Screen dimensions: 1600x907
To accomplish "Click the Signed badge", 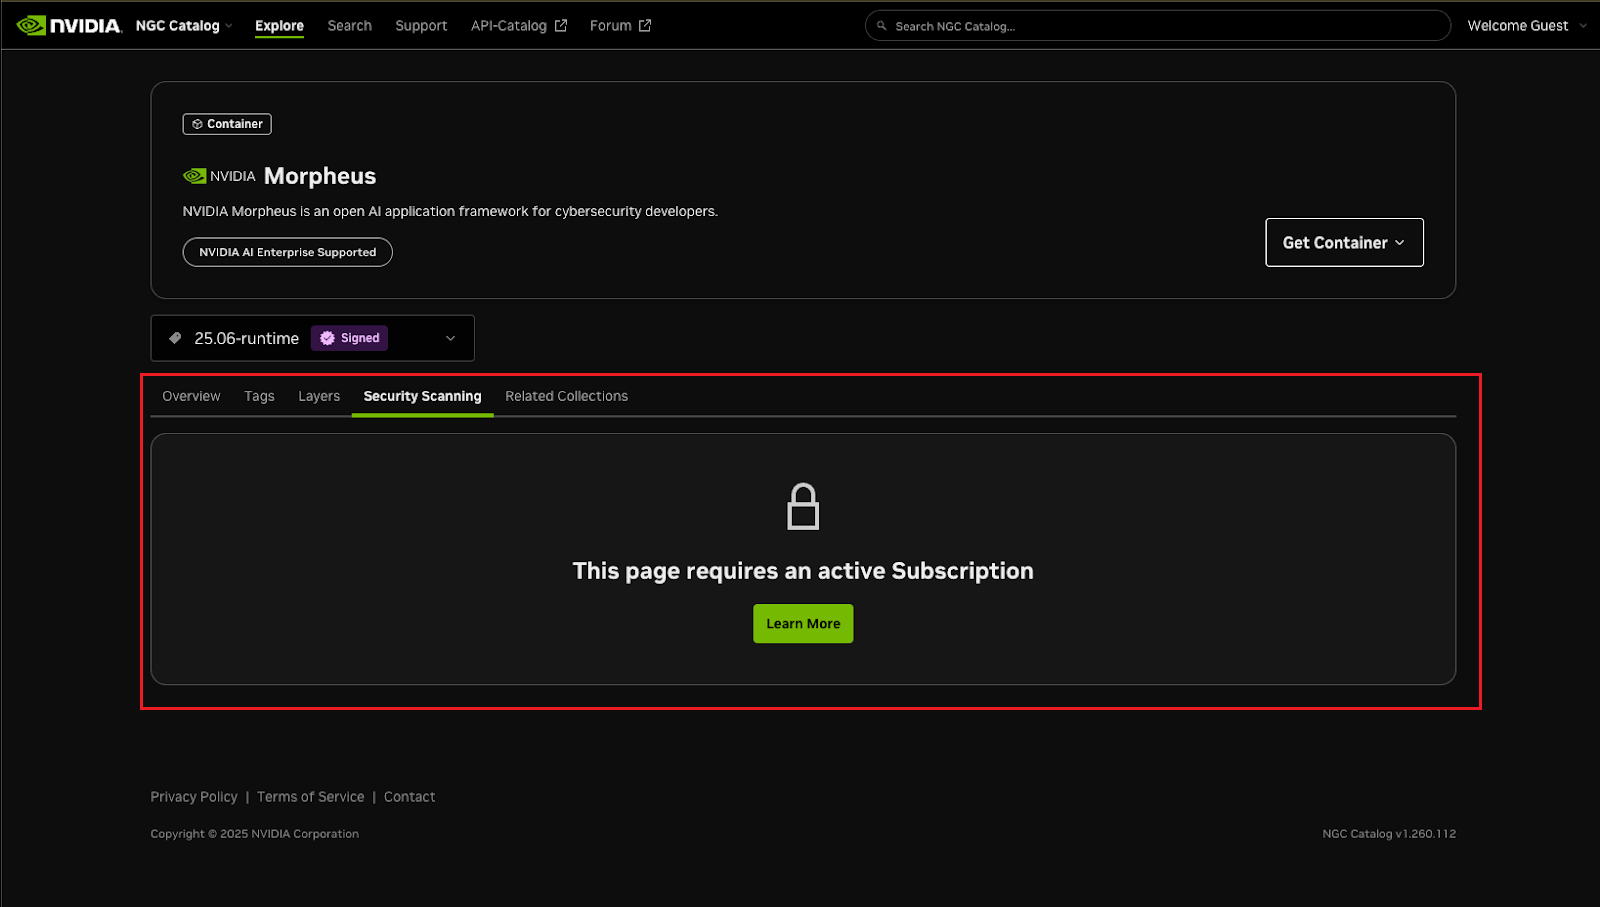I will point(350,338).
